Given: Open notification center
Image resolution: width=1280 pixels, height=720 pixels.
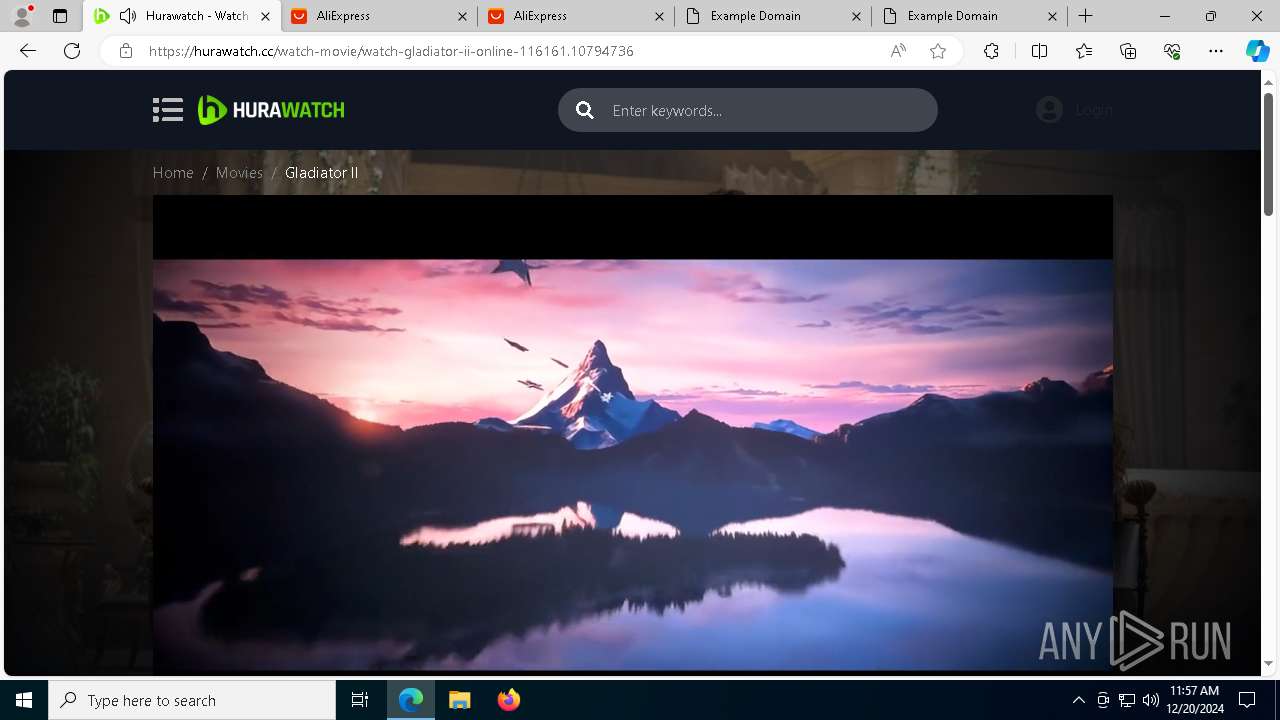Looking at the screenshot, I should click(x=1247, y=700).
